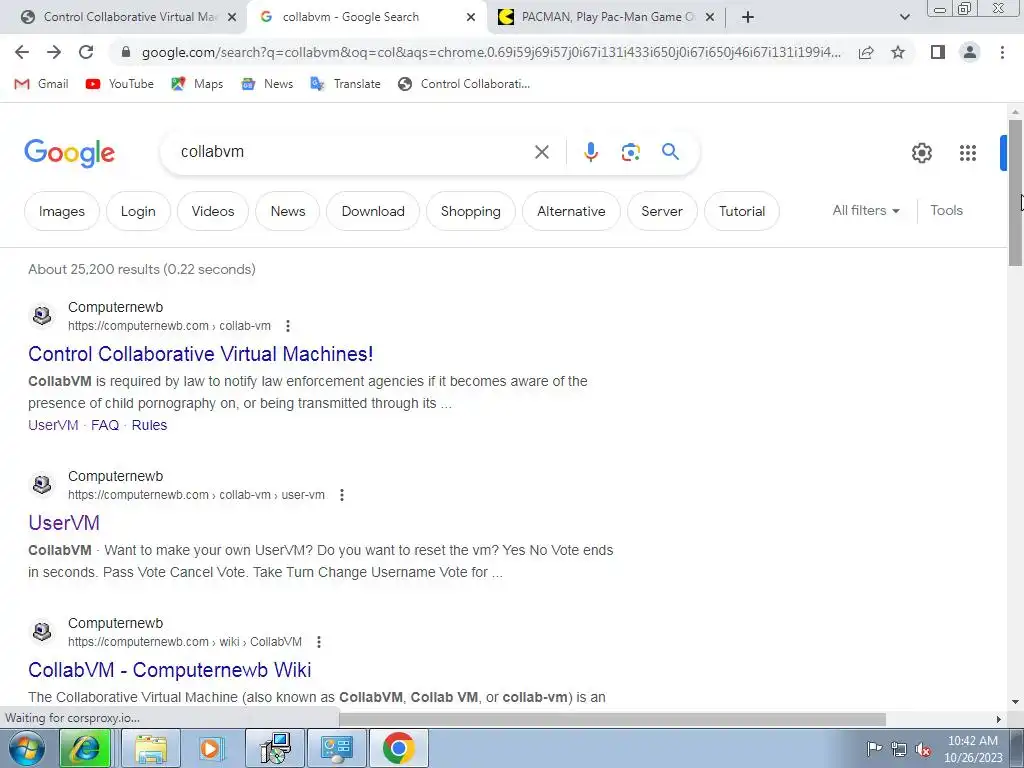Open Control Collaborative Virtual Machines! result

[x=200, y=353]
